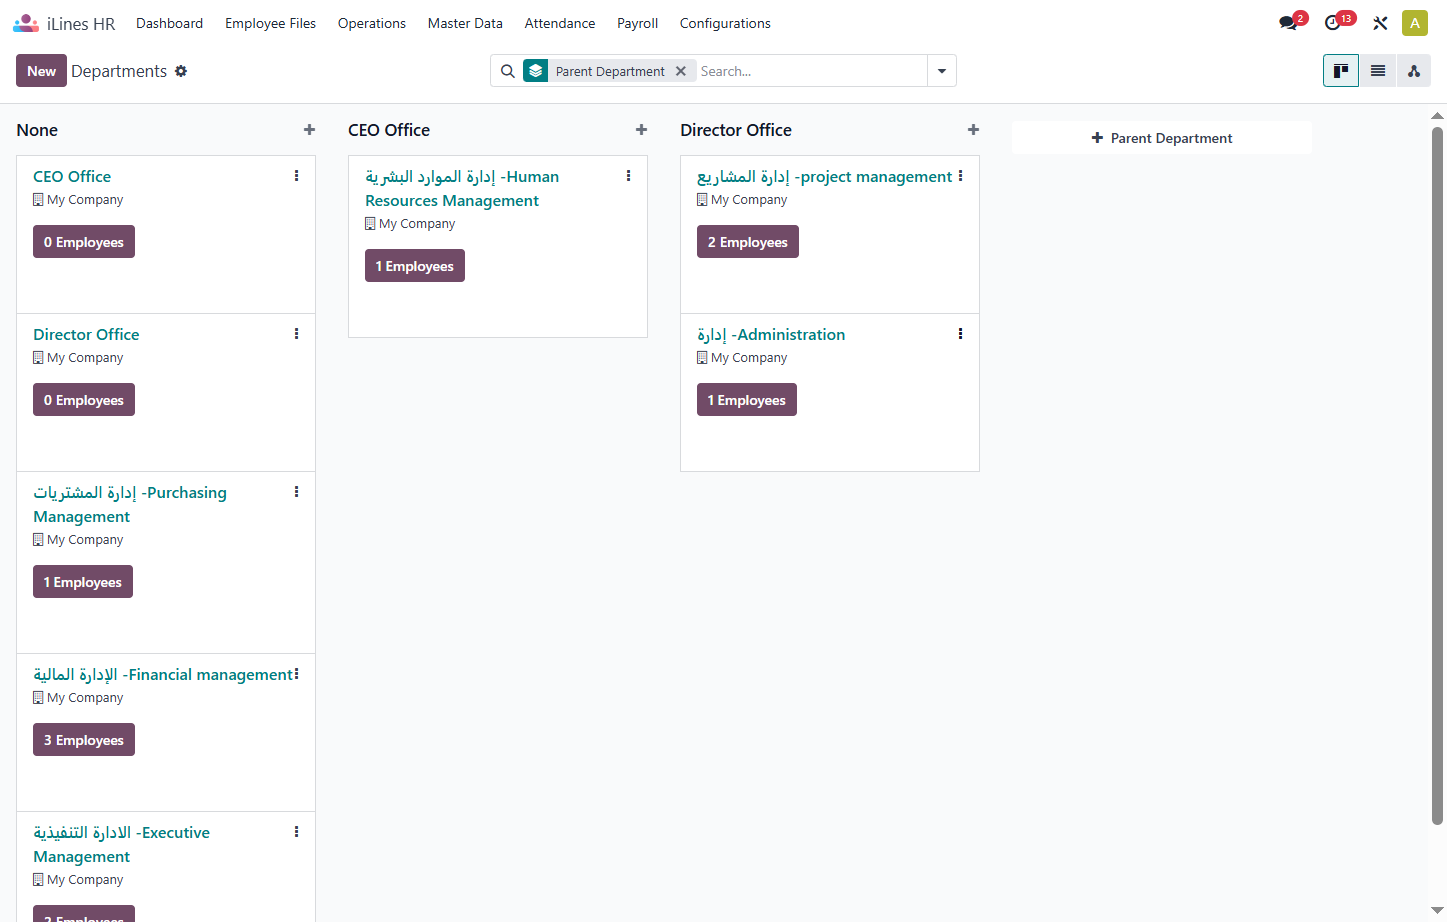Click the vertical page scrollbar
This screenshot has height=922, width=1447.
pos(1437,476)
